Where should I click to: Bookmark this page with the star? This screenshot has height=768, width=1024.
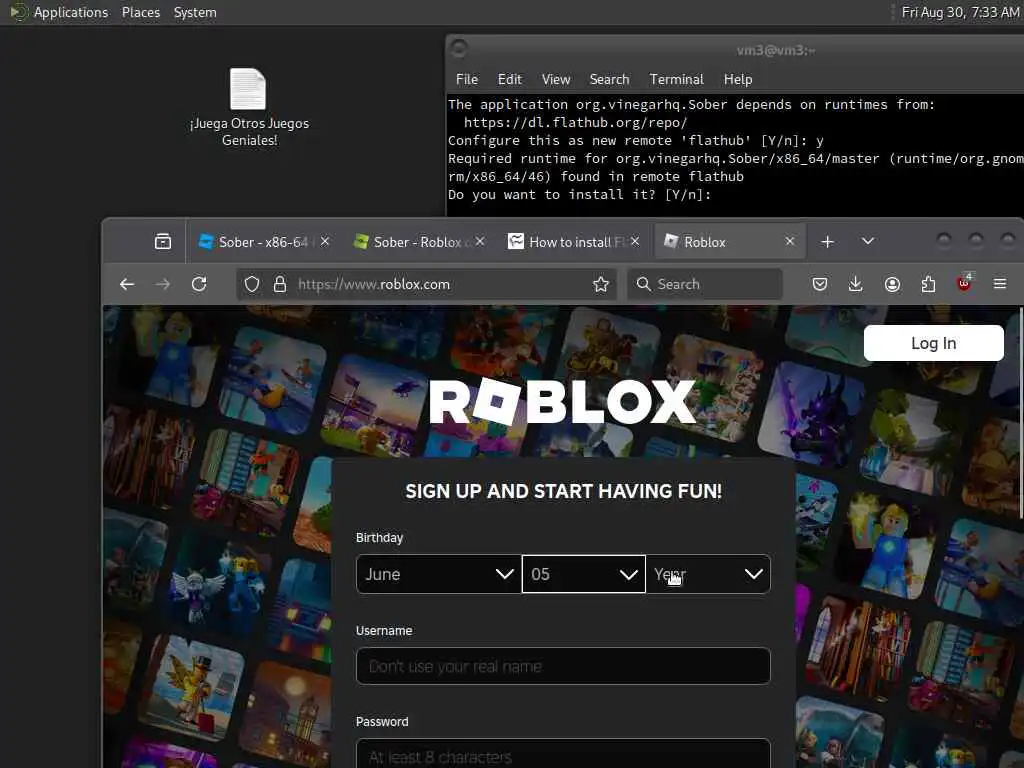click(601, 284)
